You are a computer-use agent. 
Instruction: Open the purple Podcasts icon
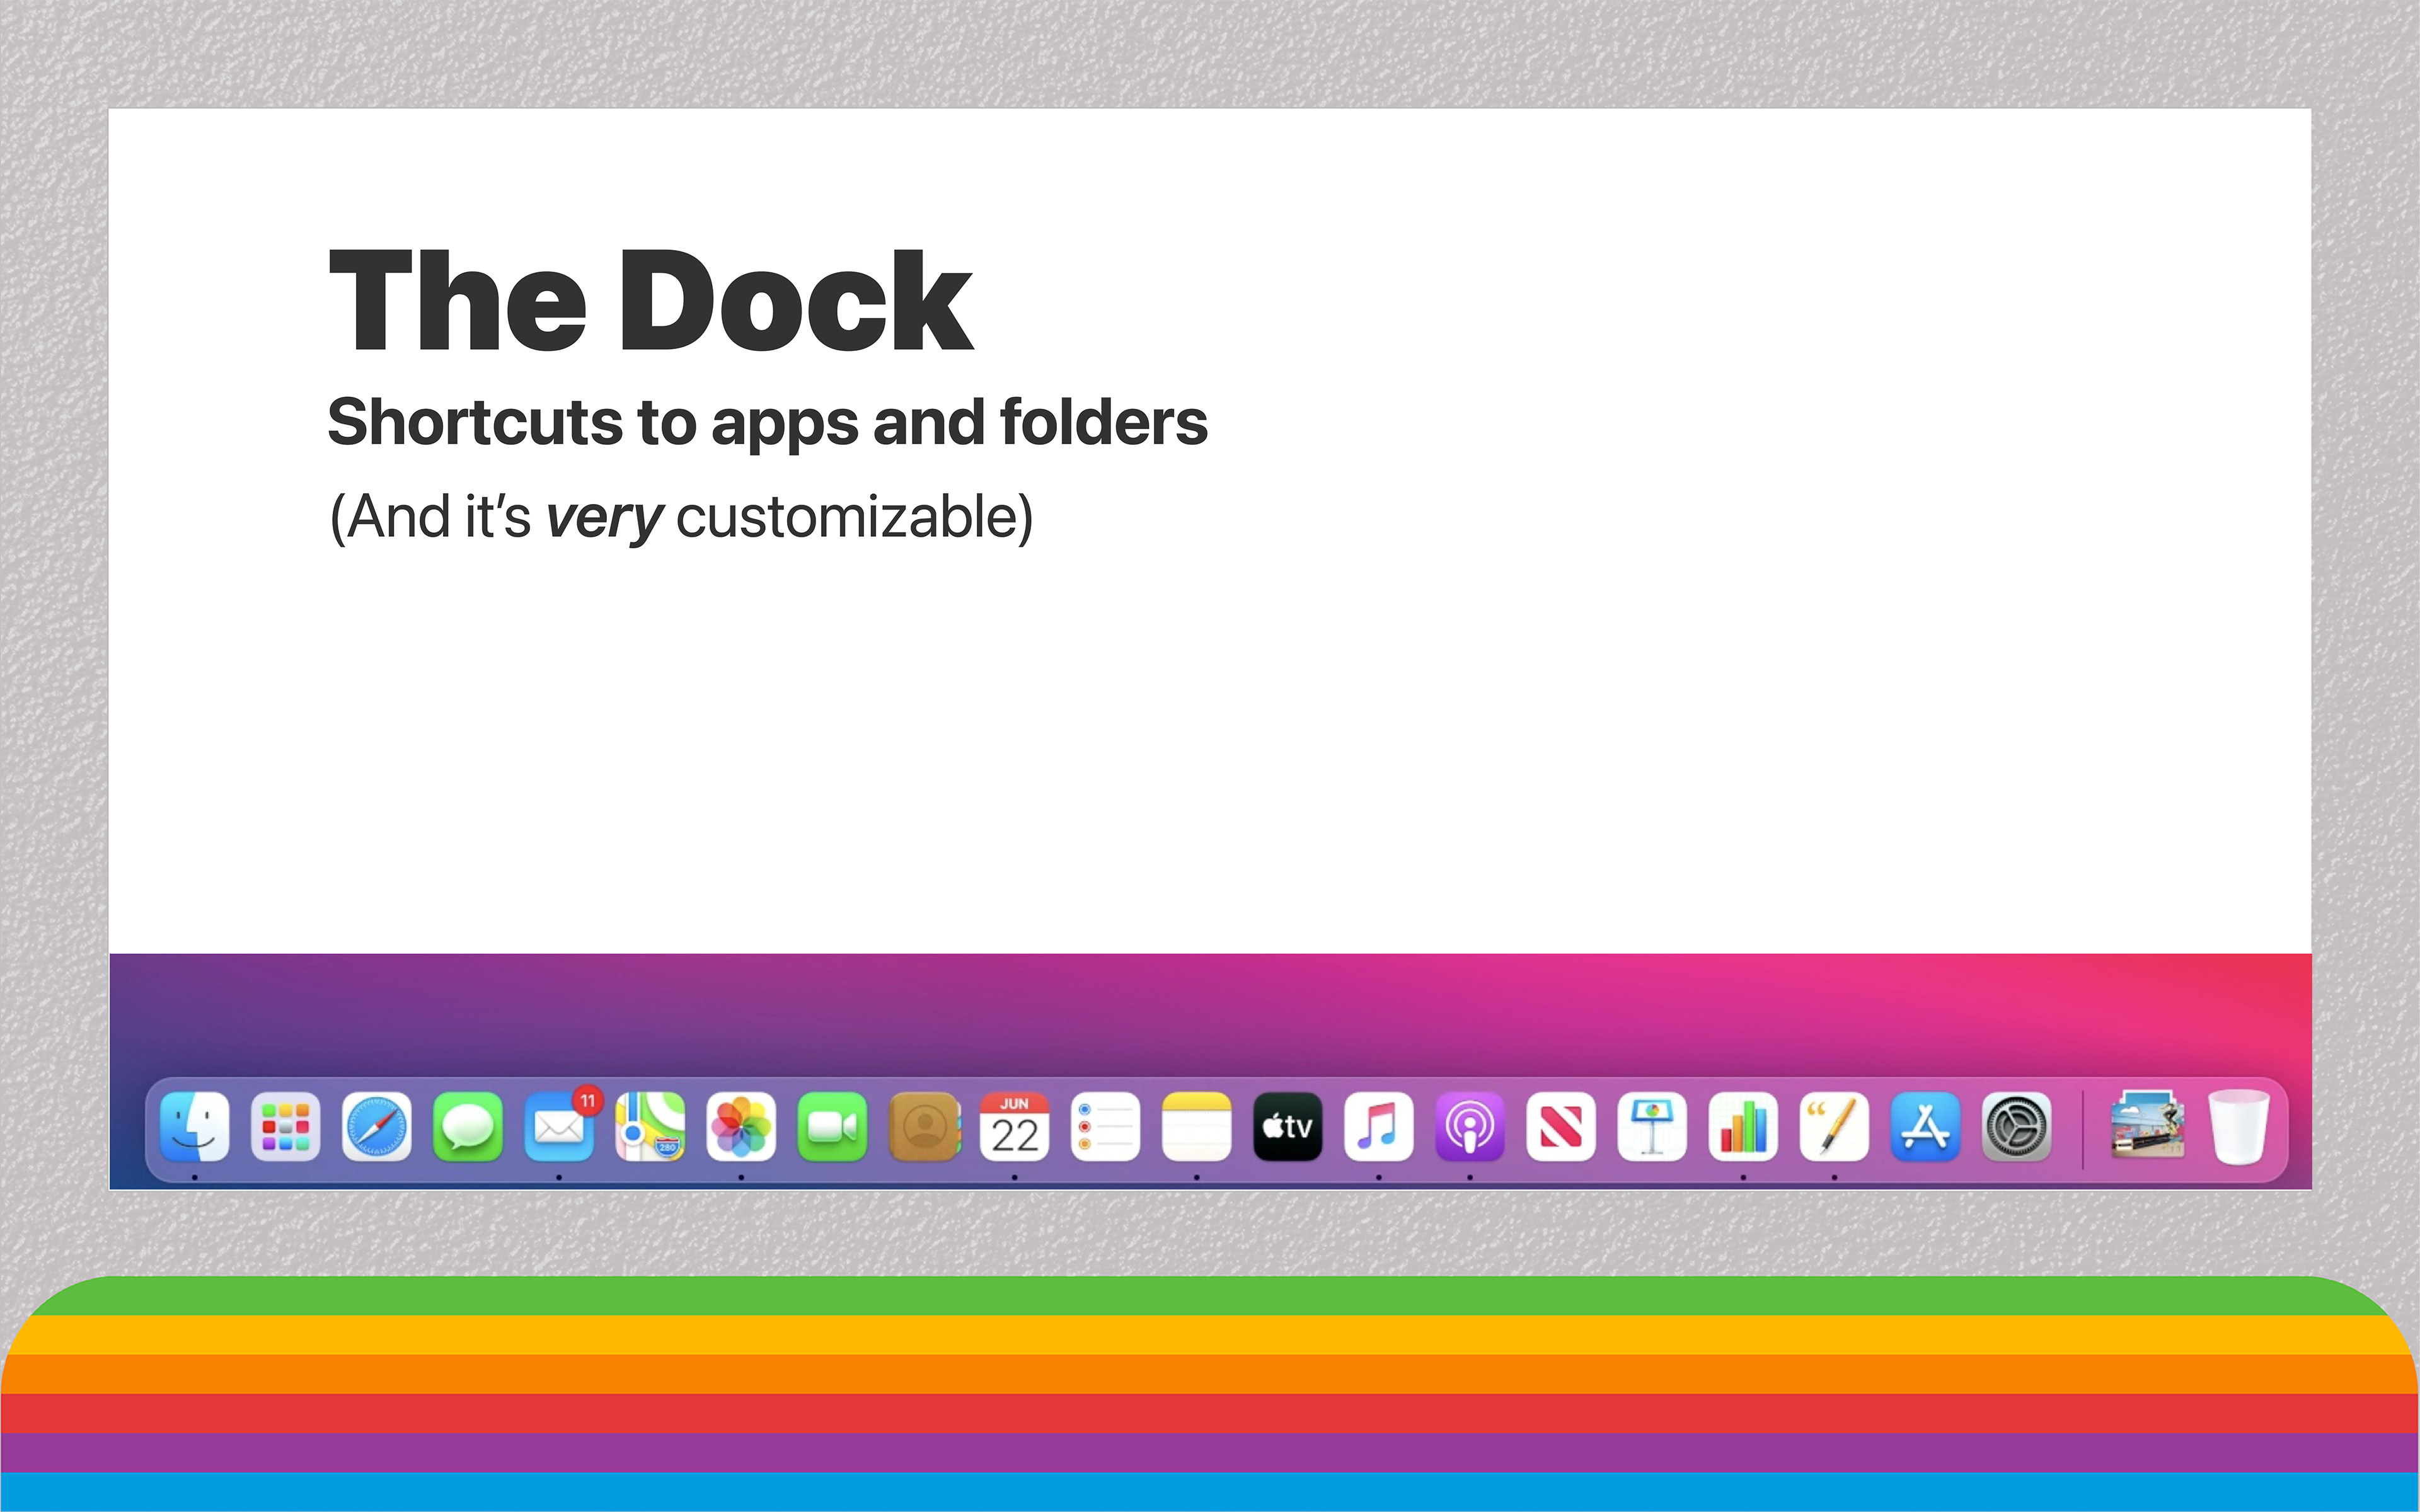point(1470,1127)
